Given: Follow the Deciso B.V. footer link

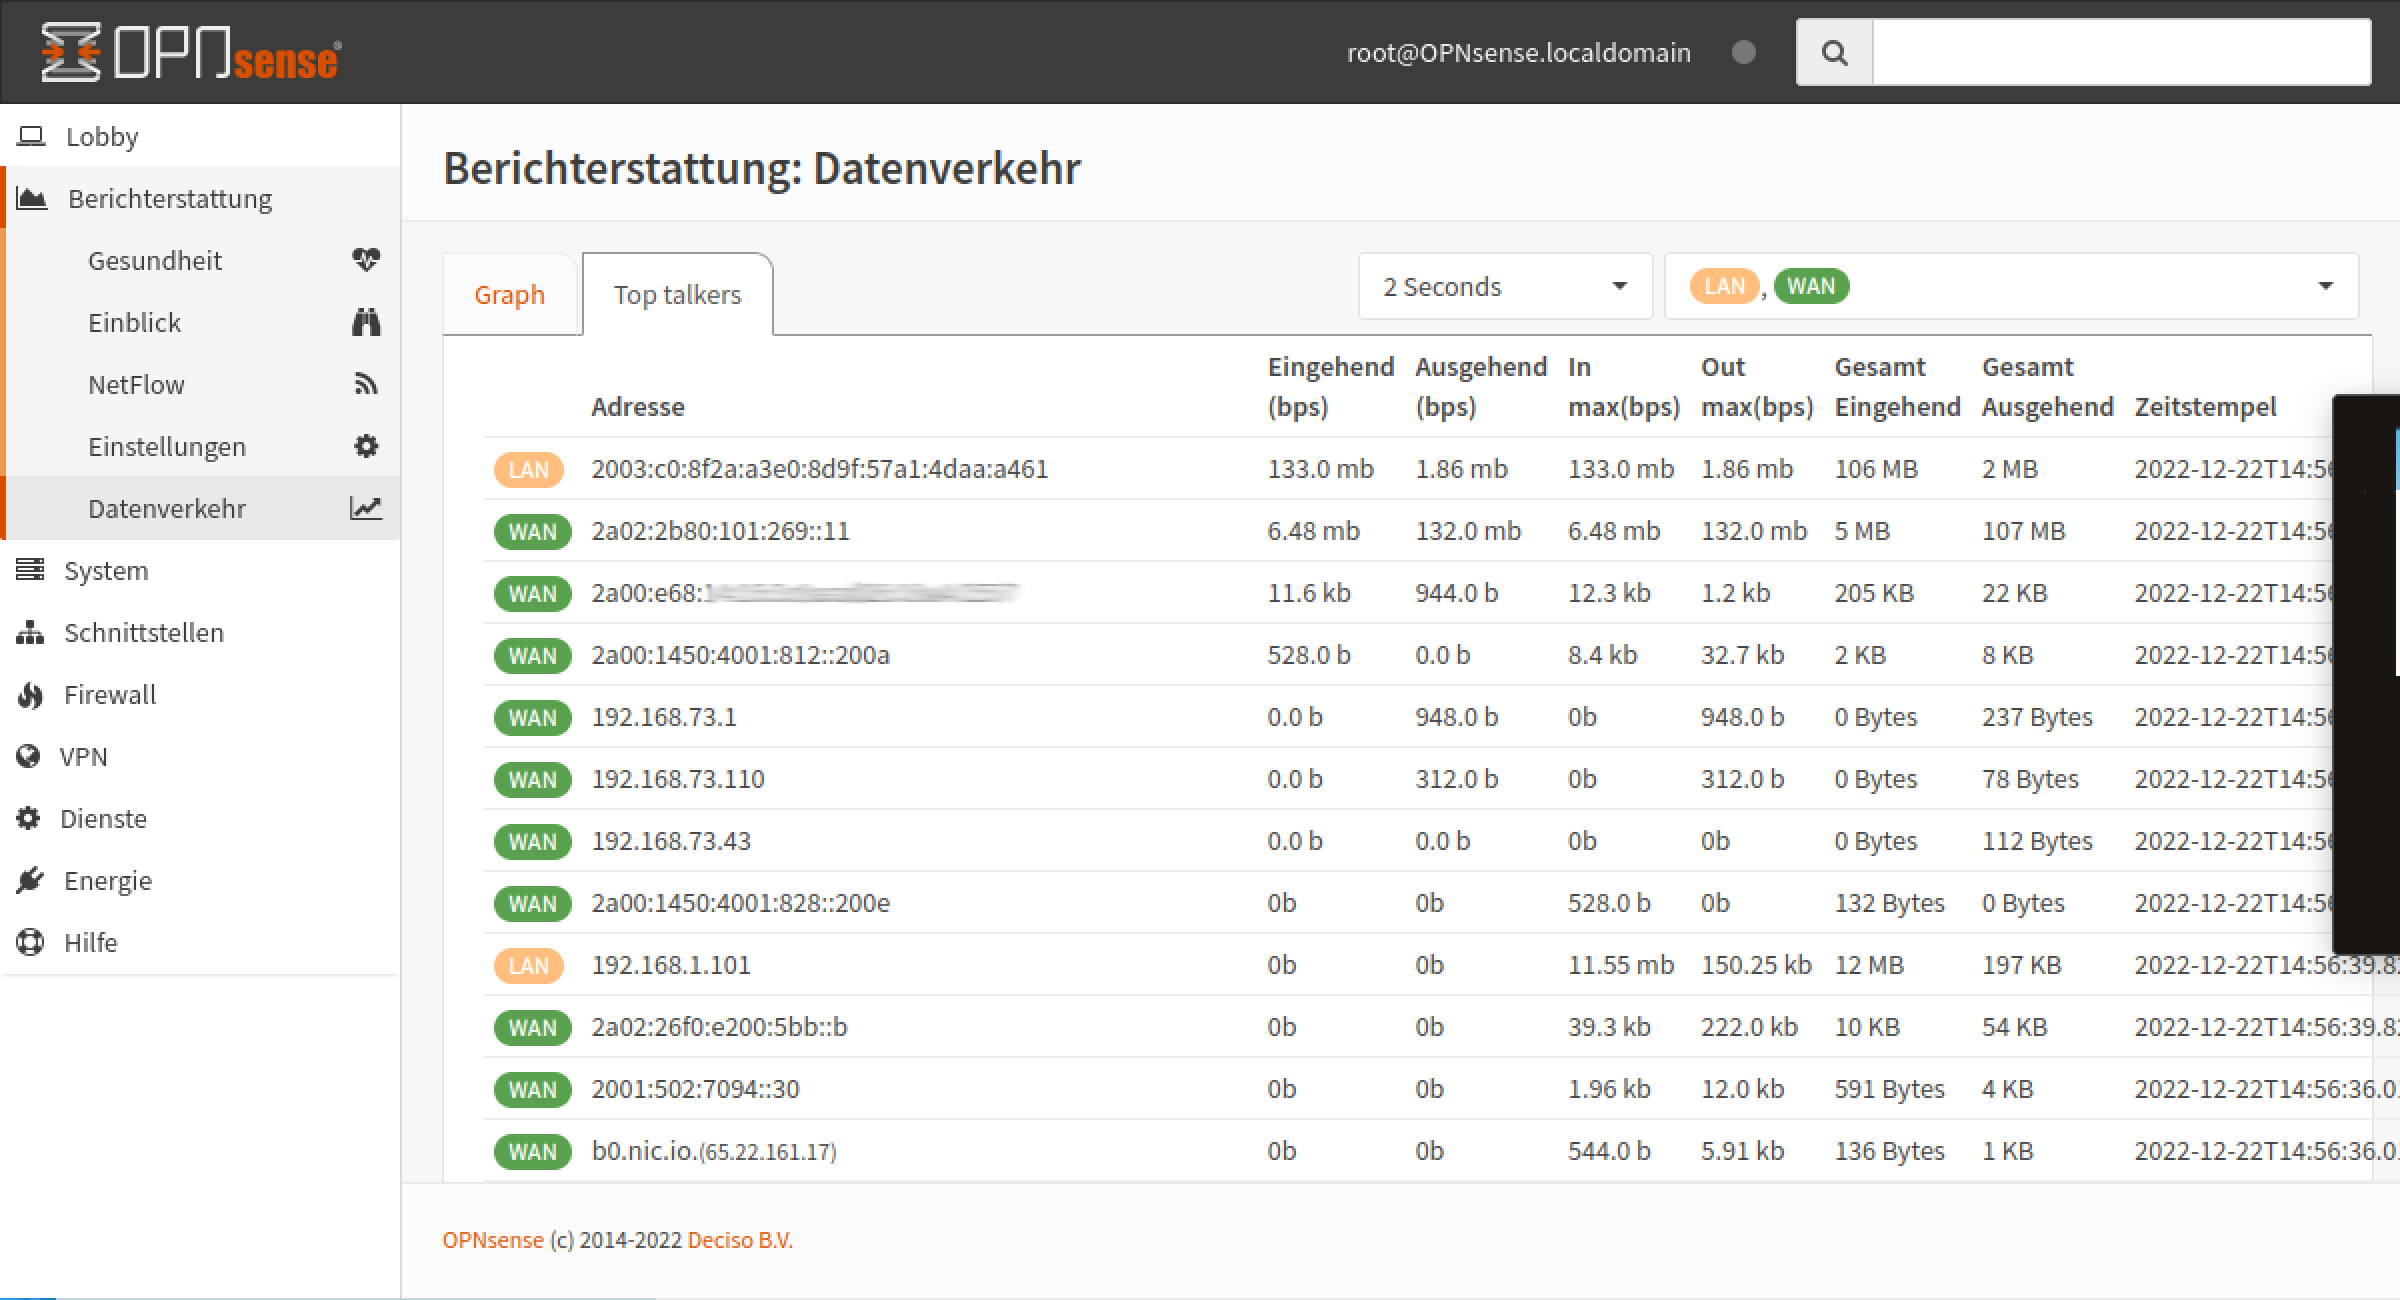Looking at the screenshot, I should (739, 1240).
